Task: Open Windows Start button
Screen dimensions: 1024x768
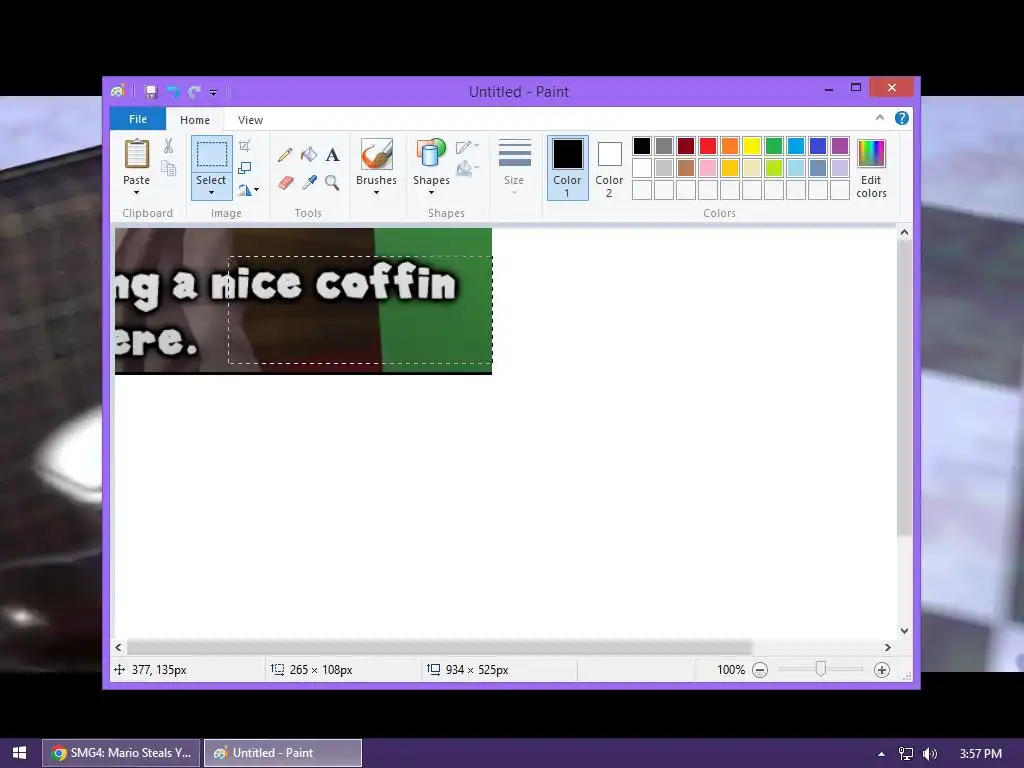Action: (x=19, y=752)
